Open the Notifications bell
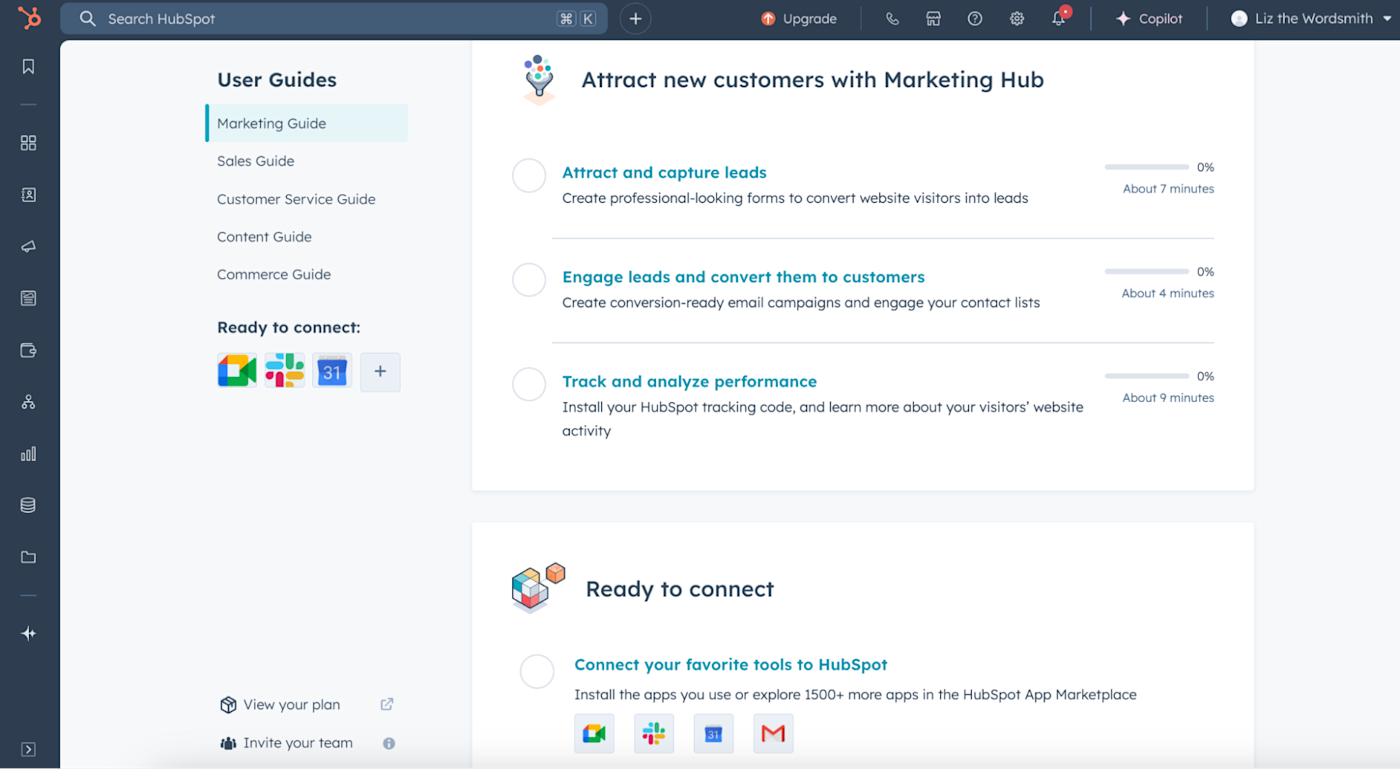This screenshot has height=769, width=1400. pos(1059,18)
